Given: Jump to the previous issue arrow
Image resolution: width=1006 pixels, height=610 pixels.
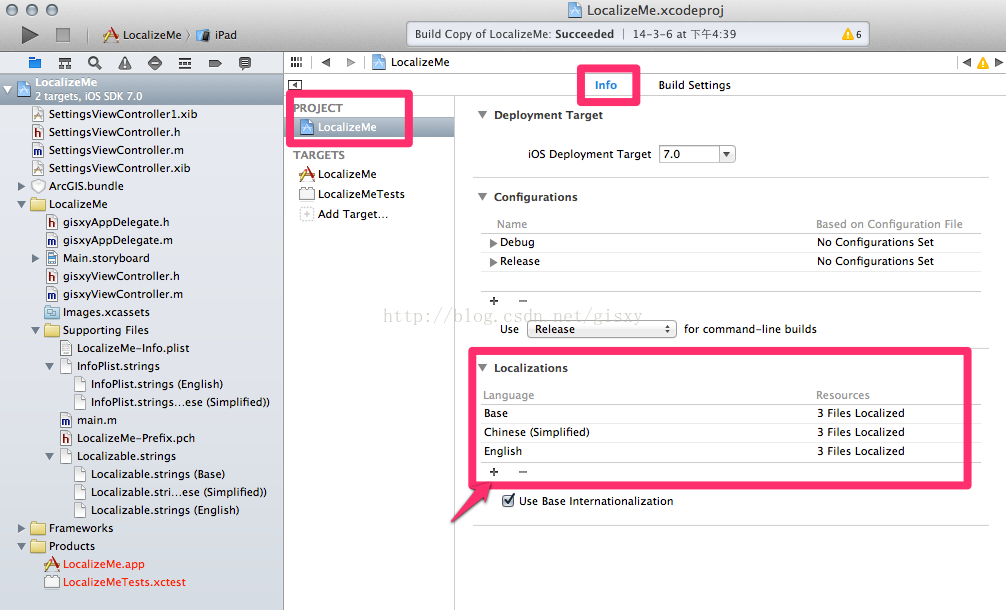Looking at the screenshot, I should pos(967,62).
